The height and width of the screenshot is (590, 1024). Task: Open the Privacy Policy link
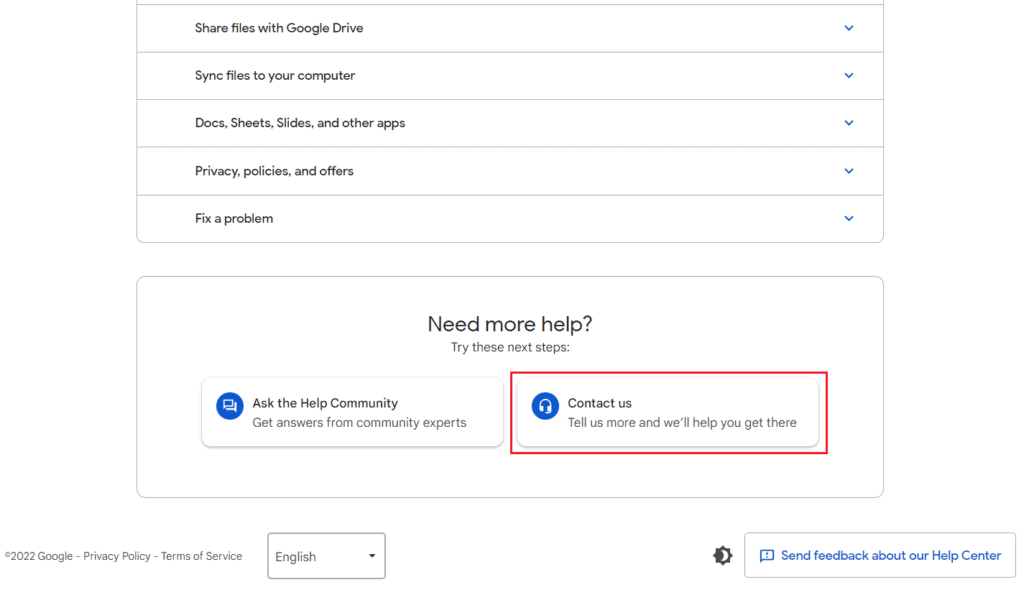117,556
